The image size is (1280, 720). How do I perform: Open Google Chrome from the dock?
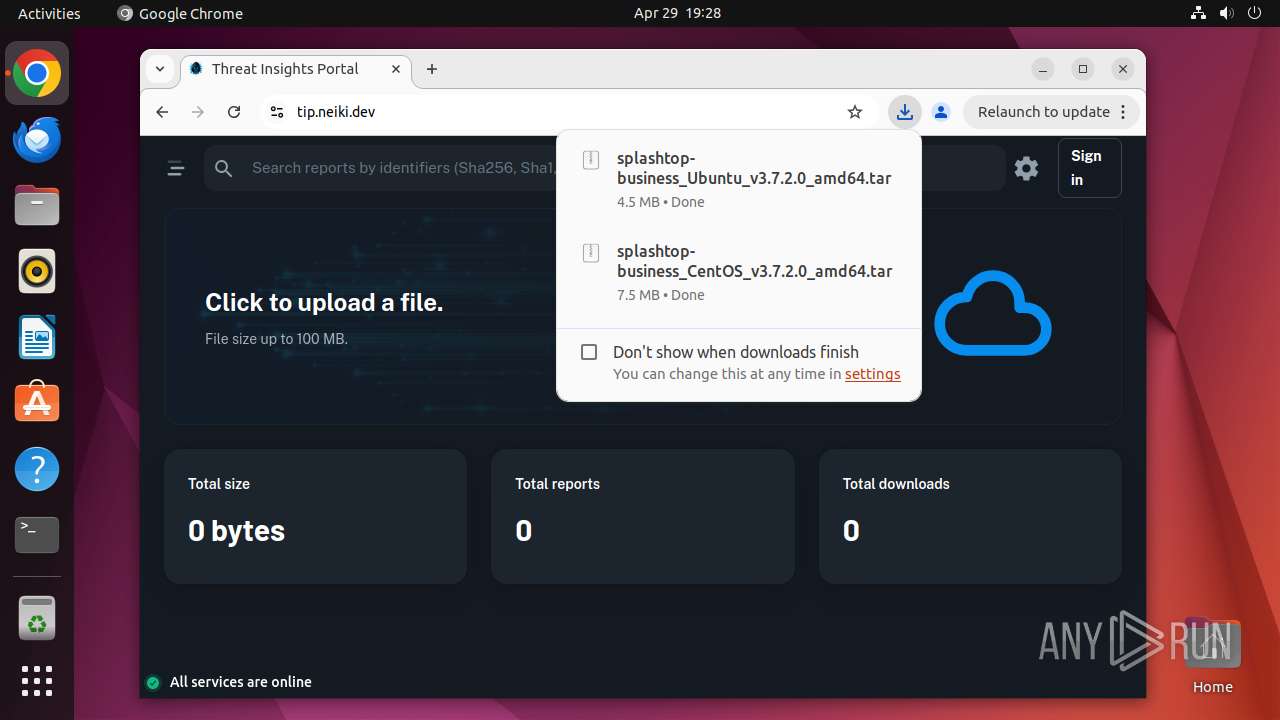coord(37,73)
